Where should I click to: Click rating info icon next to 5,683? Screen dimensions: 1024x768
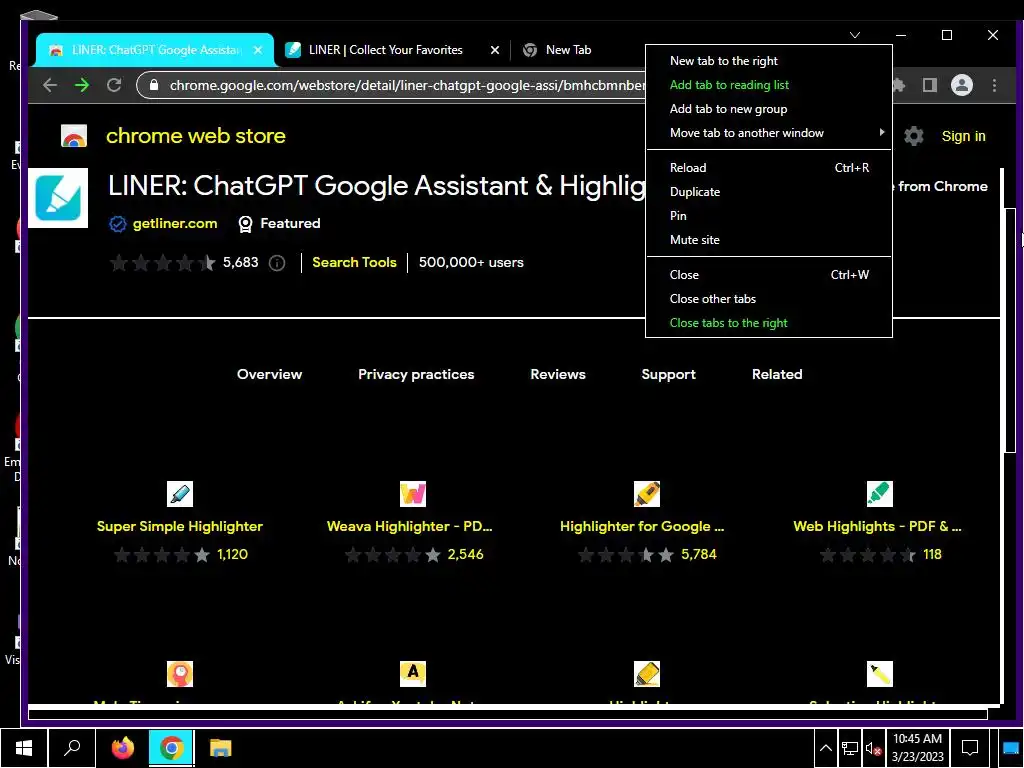277,263
